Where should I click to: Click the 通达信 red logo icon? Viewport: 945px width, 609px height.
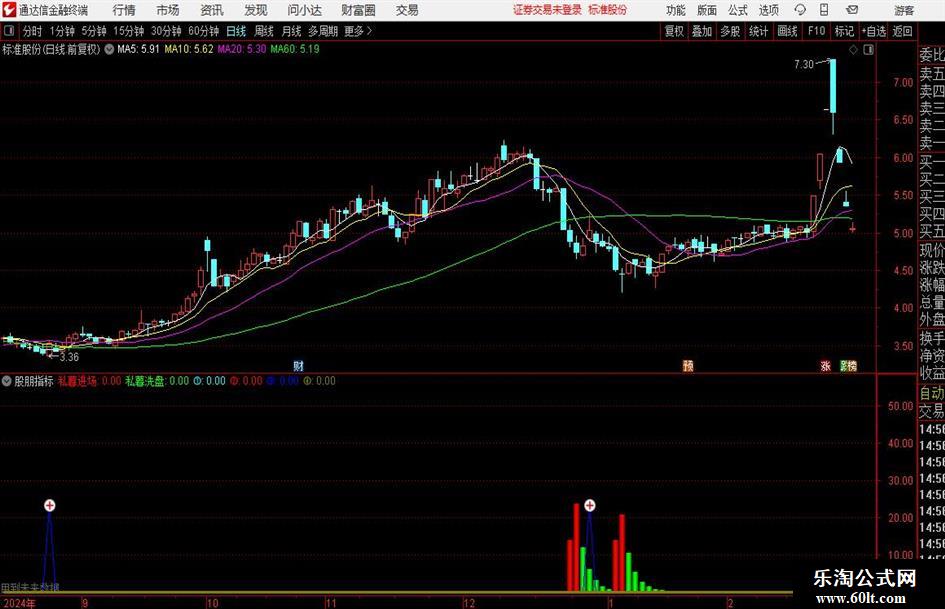(x=9, y=10)
